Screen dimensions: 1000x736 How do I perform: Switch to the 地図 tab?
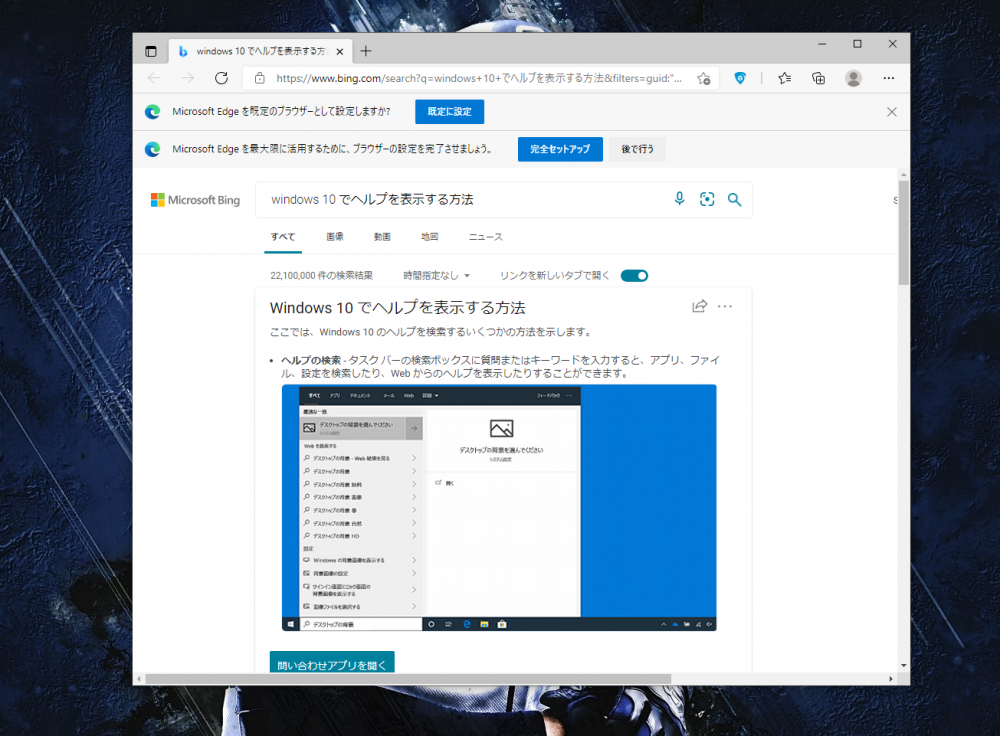[x=430, y=237]
